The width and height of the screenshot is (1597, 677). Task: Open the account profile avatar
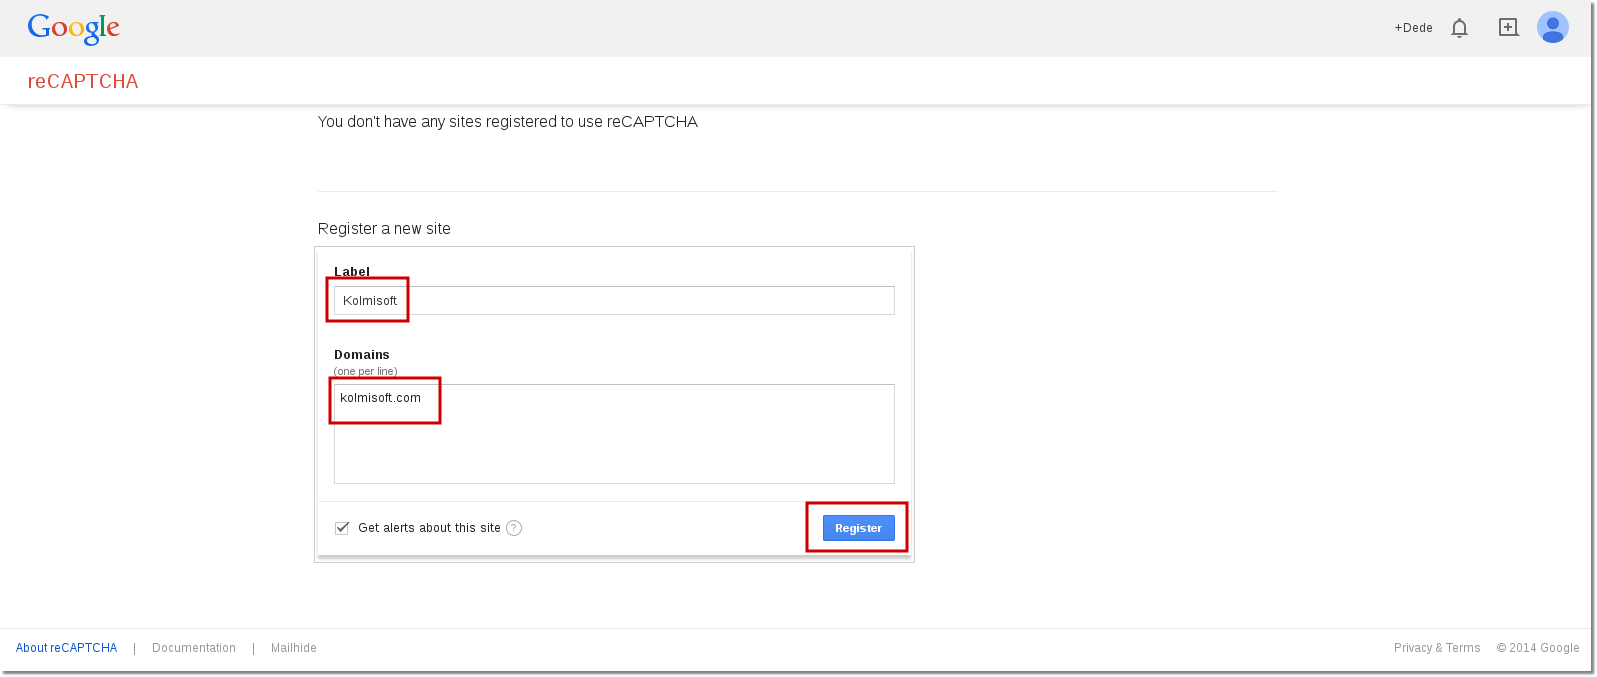1552,28
